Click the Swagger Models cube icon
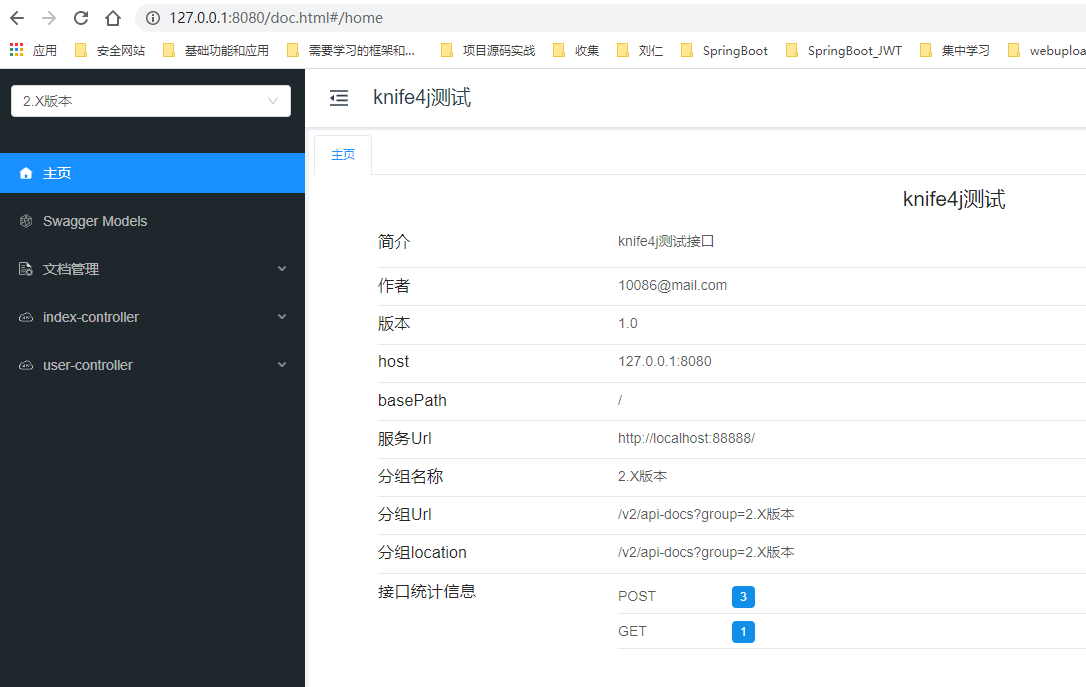 click(x=26, y=221)
